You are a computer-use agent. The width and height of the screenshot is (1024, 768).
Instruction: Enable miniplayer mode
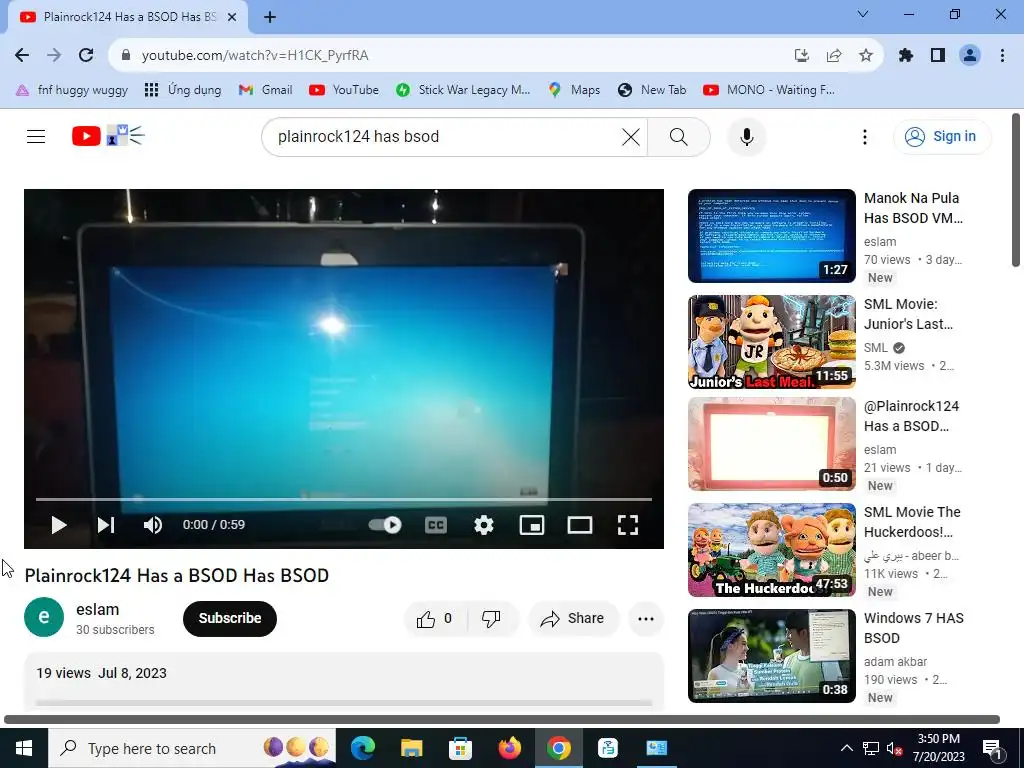(532, 525)
